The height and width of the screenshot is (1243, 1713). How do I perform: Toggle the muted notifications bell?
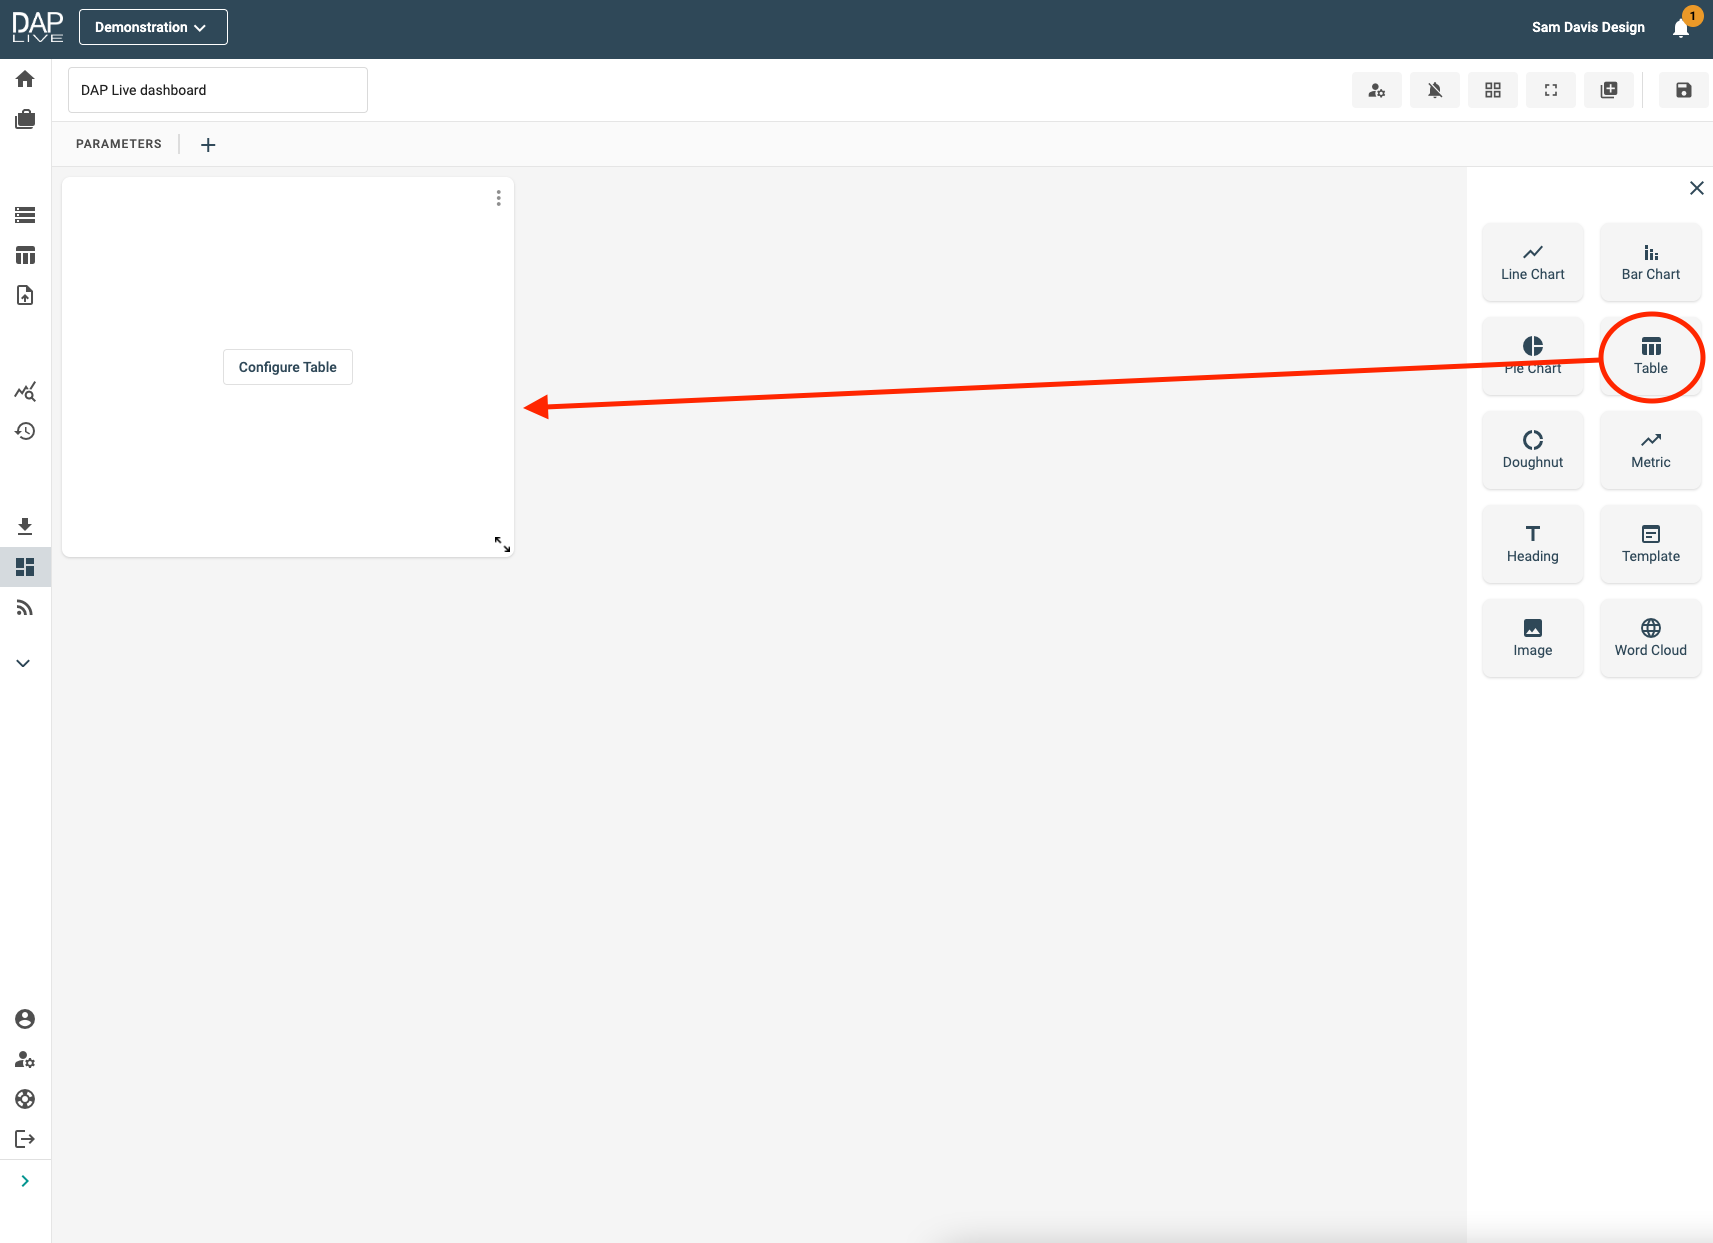tap(1434, 90)
